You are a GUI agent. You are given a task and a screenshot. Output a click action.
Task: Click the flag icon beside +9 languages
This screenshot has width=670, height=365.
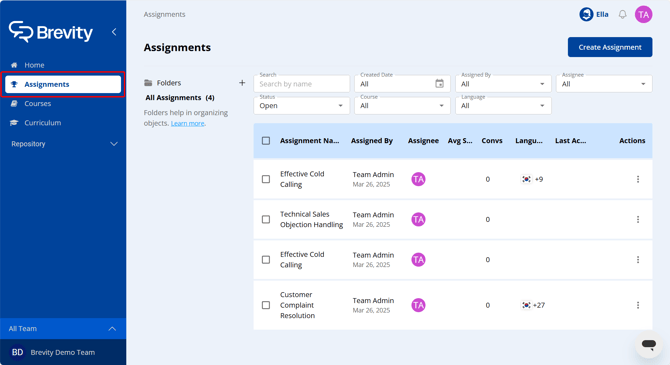[526, 179]
